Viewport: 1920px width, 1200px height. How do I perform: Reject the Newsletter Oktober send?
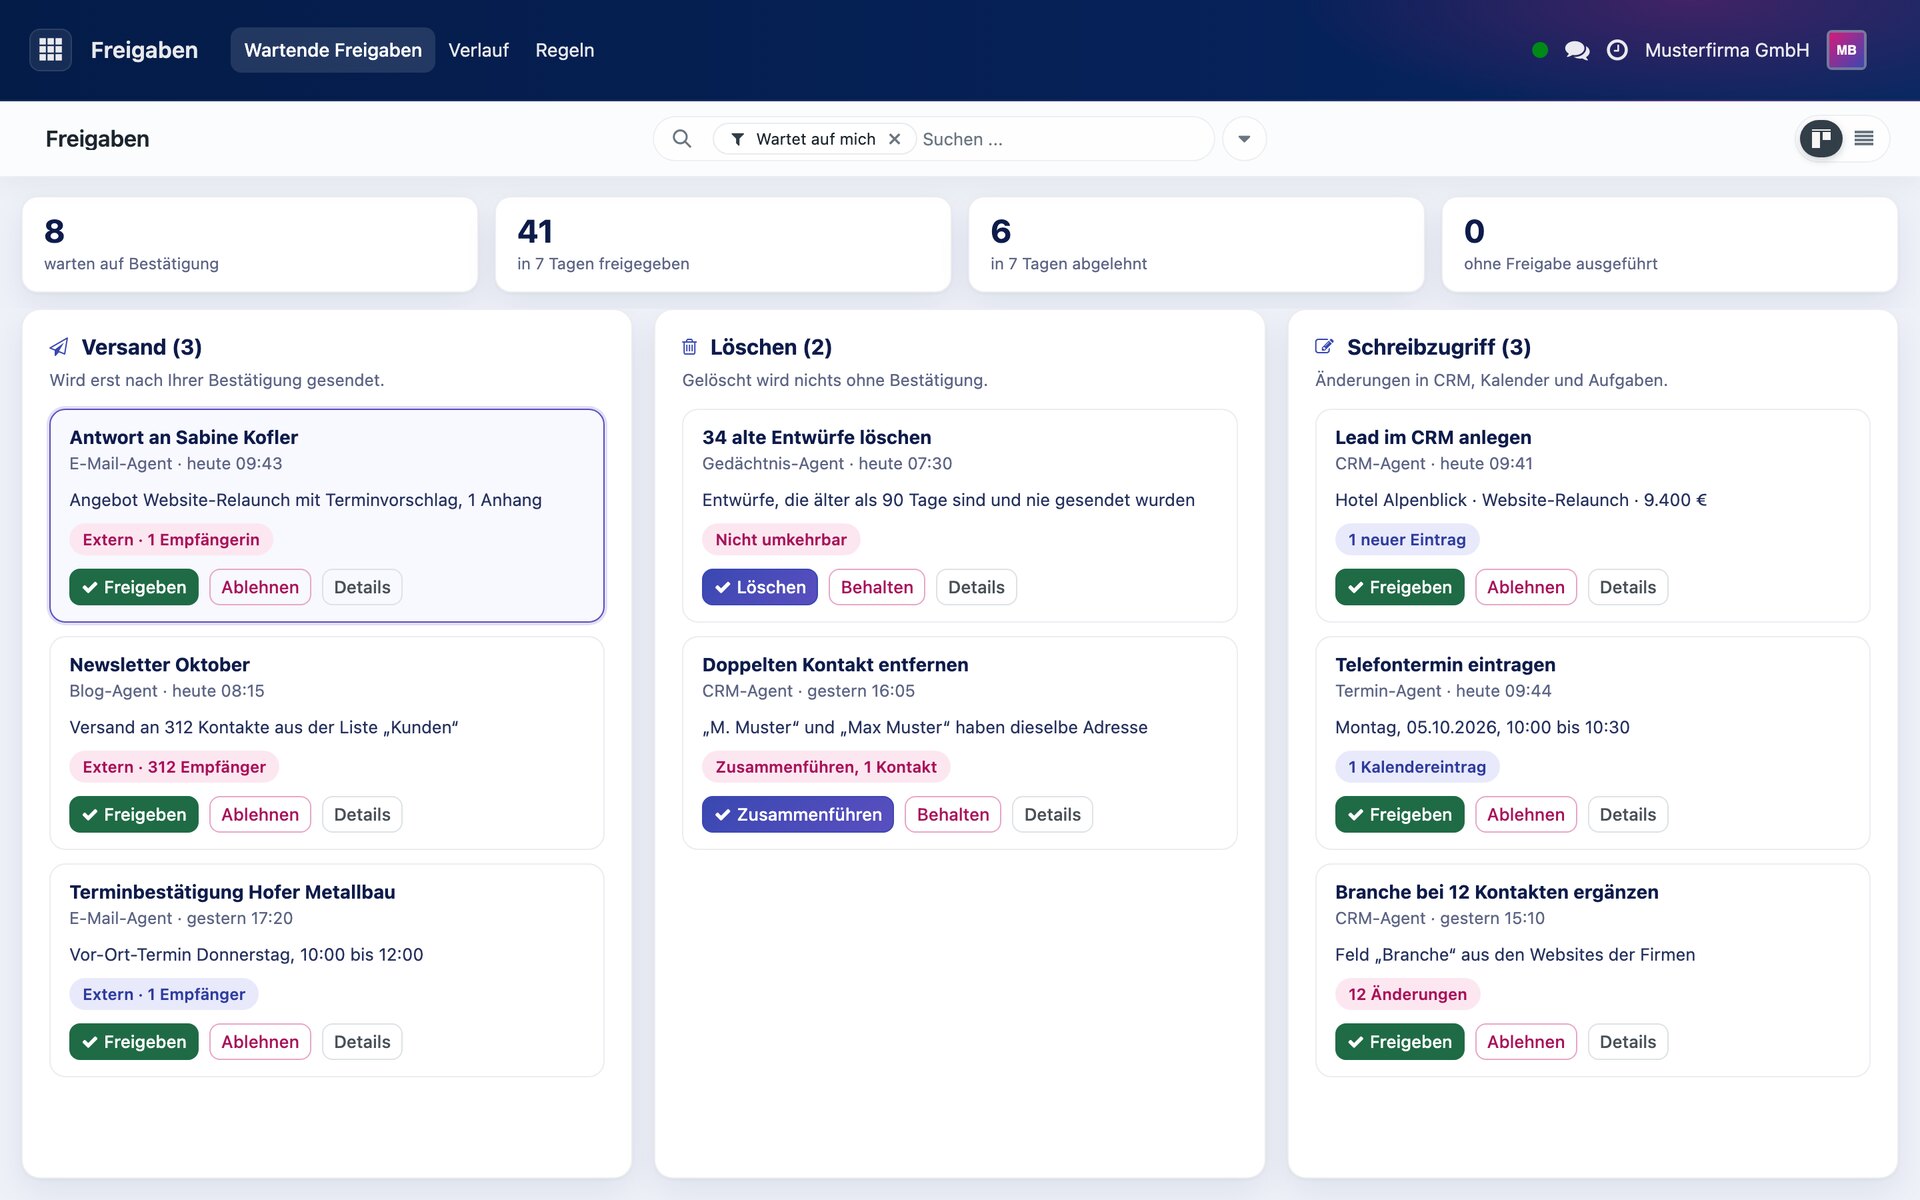tap(260, 814)
